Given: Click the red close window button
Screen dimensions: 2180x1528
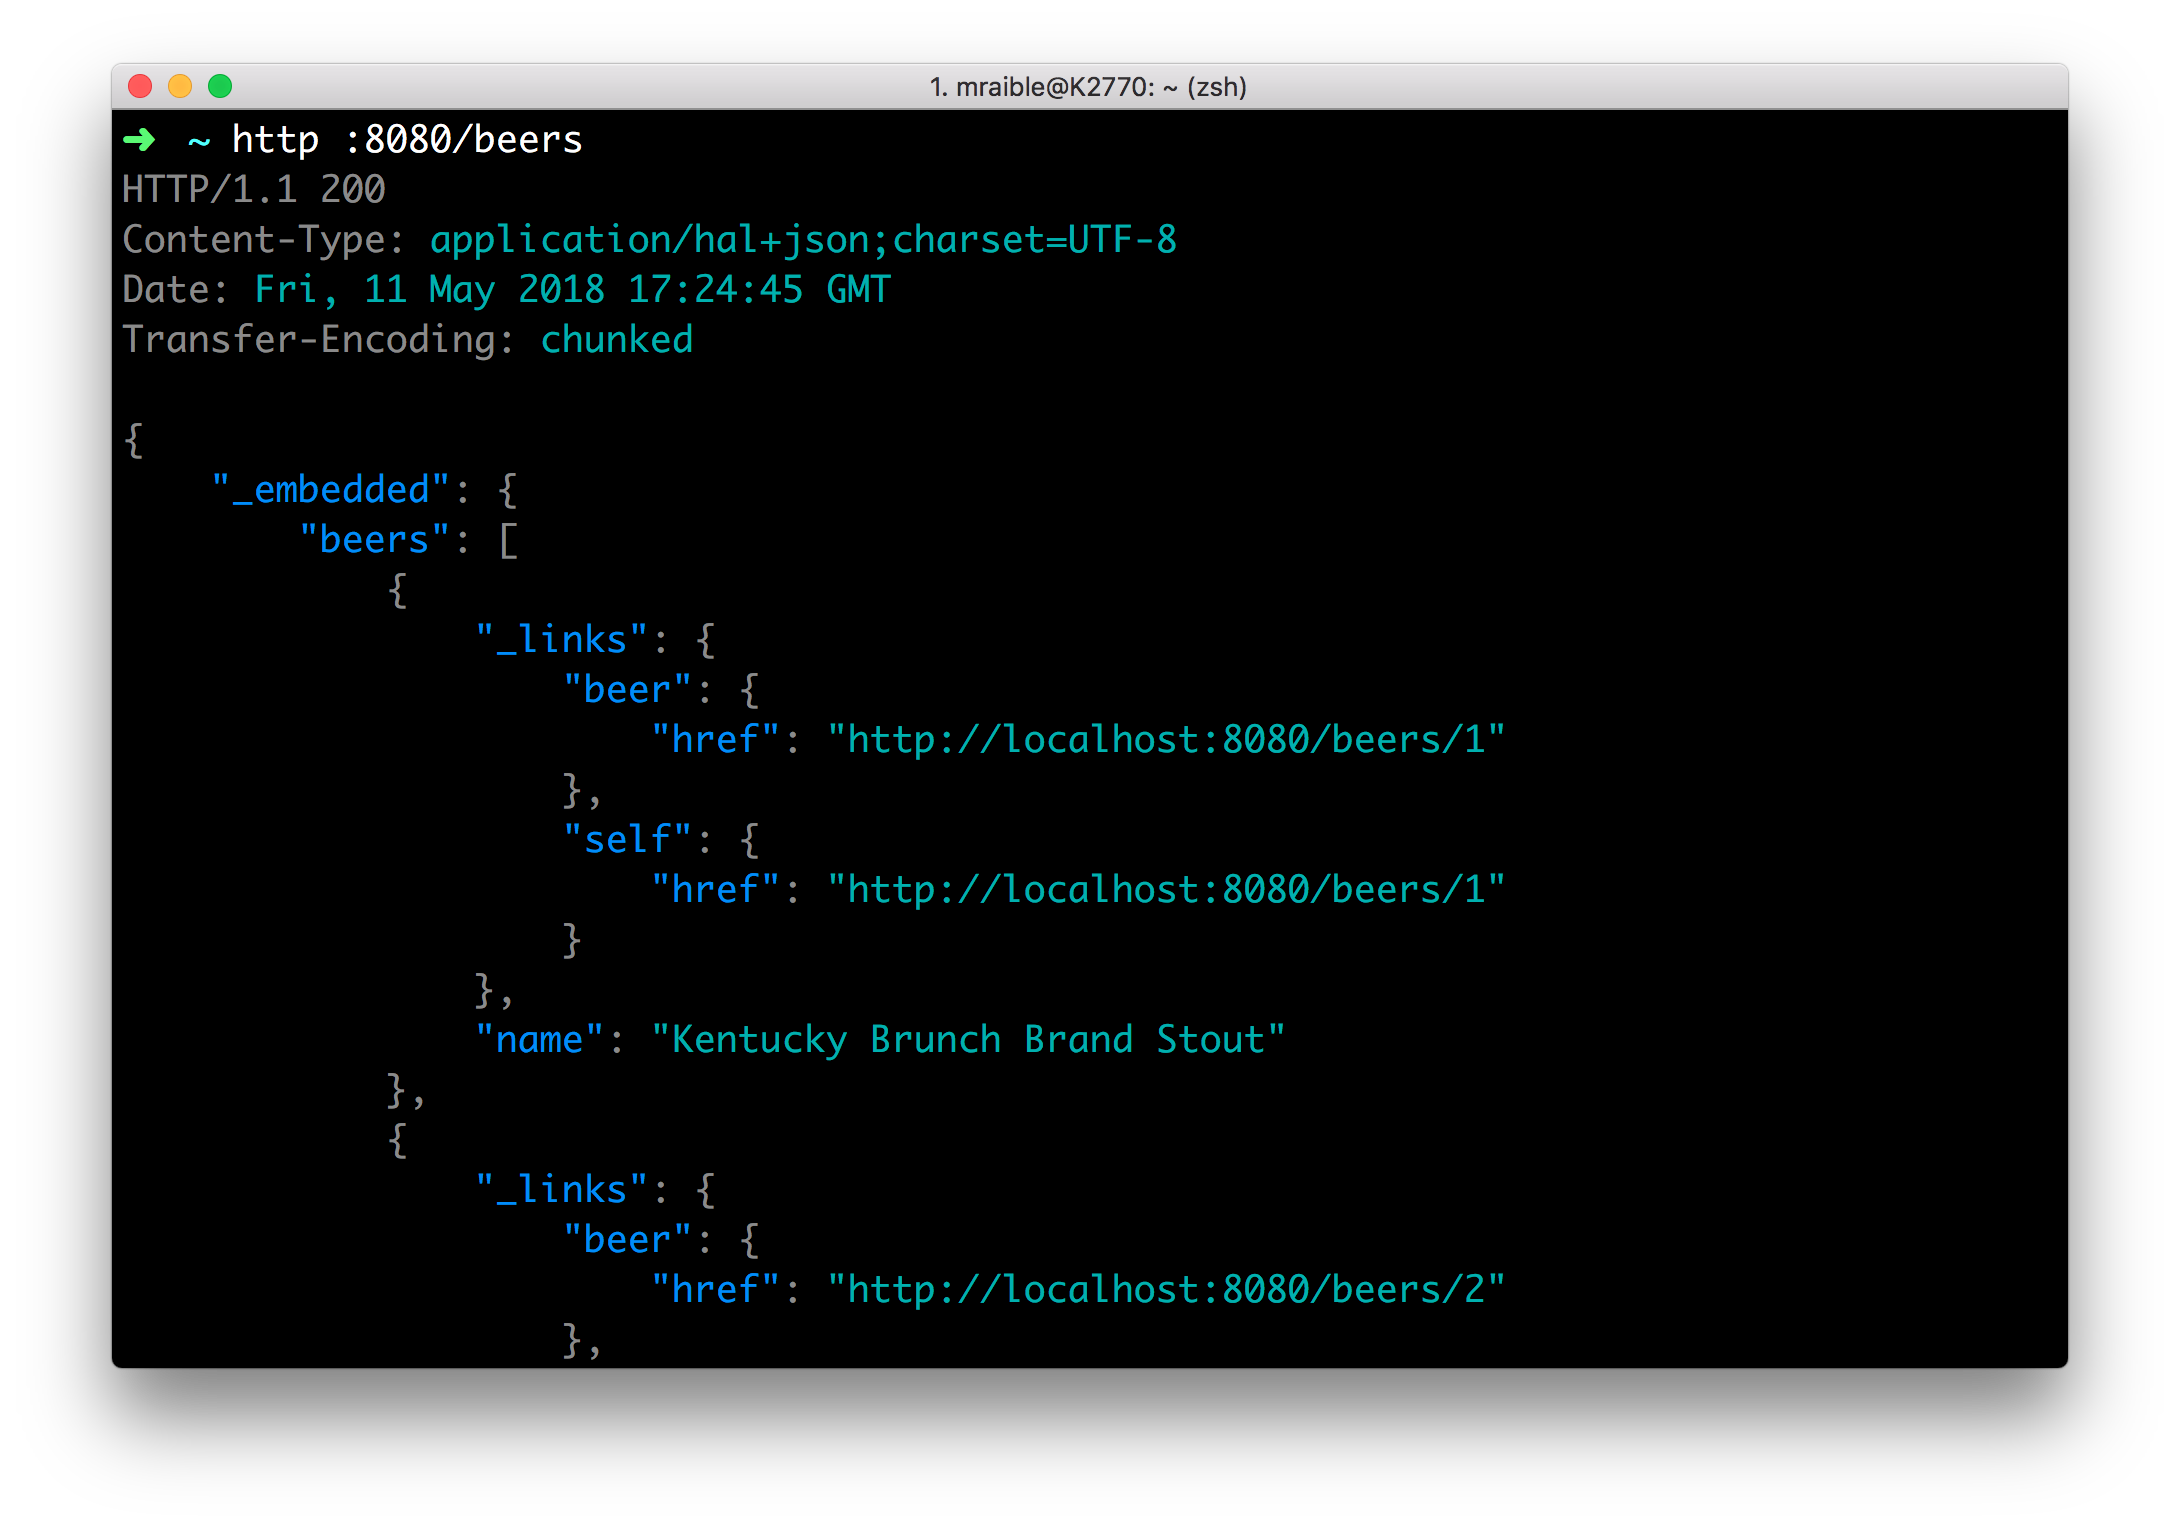Looking at the screenshot, I should [140, 87].
